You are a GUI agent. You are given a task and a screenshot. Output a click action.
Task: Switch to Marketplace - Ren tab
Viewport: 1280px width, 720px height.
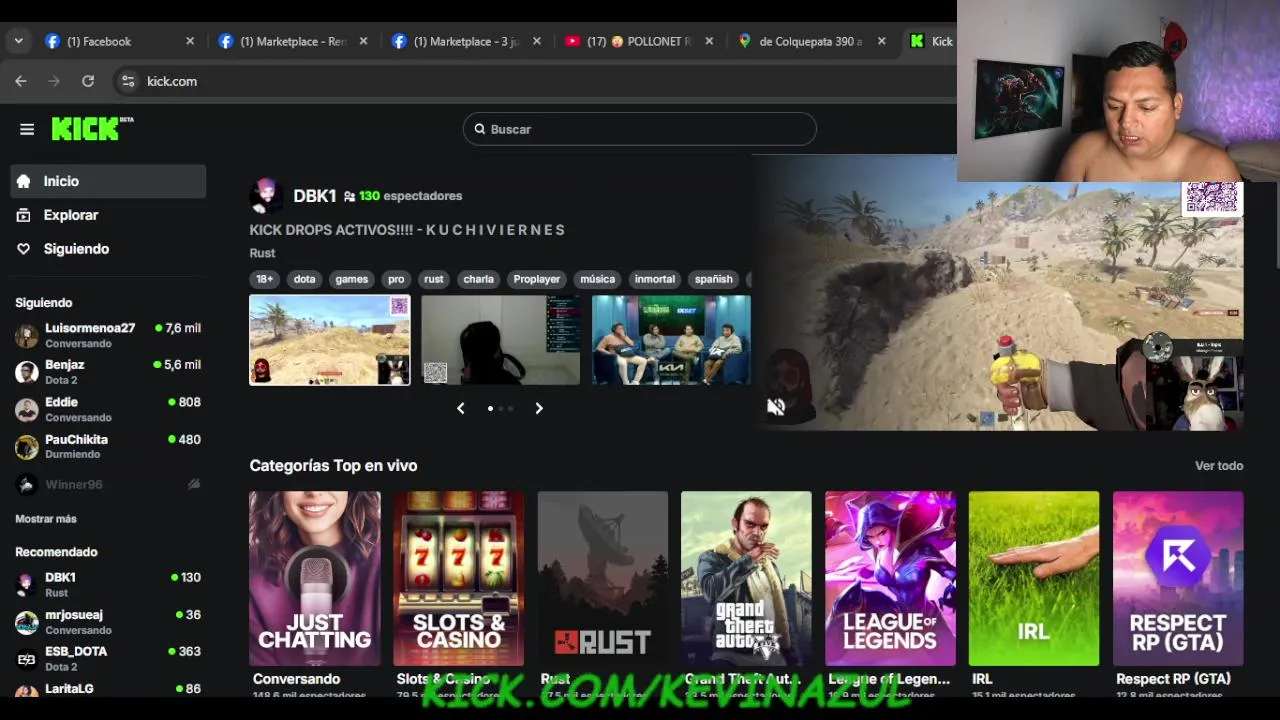[293, 41]
